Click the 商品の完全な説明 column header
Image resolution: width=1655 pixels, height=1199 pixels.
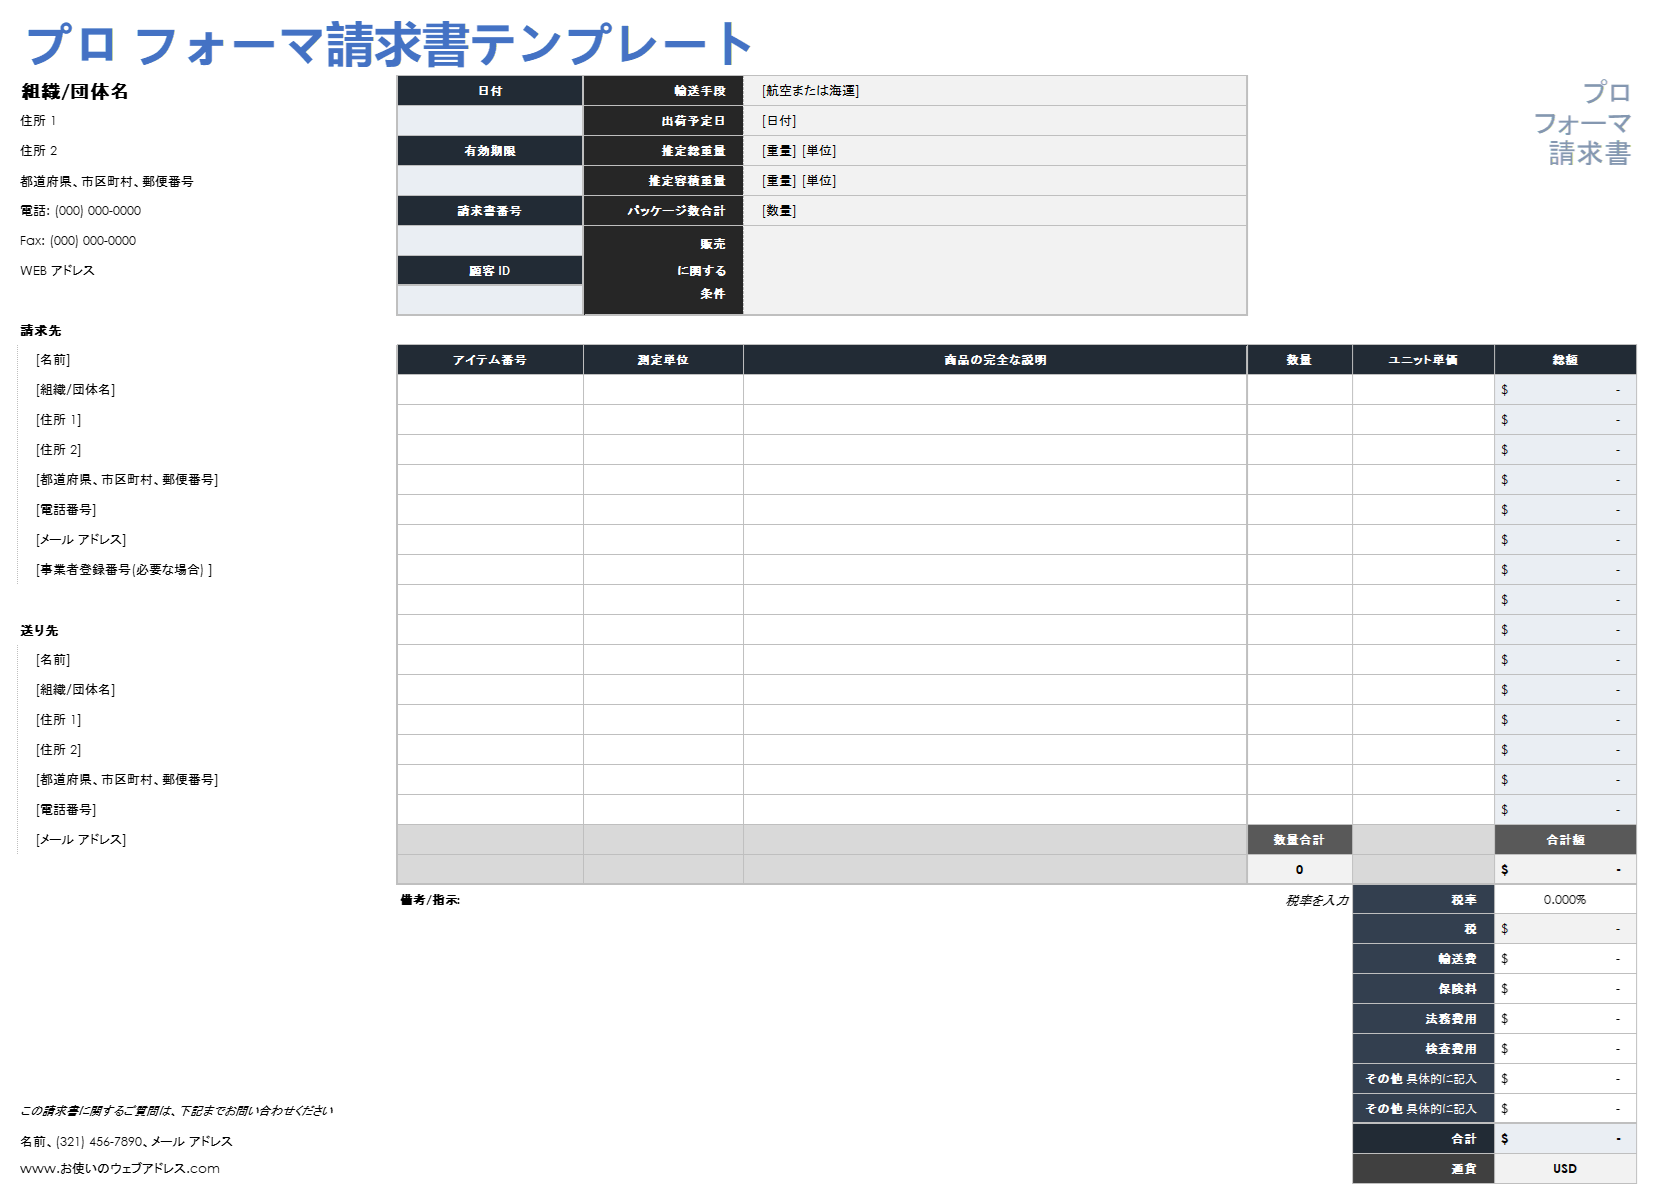[995, 359]
